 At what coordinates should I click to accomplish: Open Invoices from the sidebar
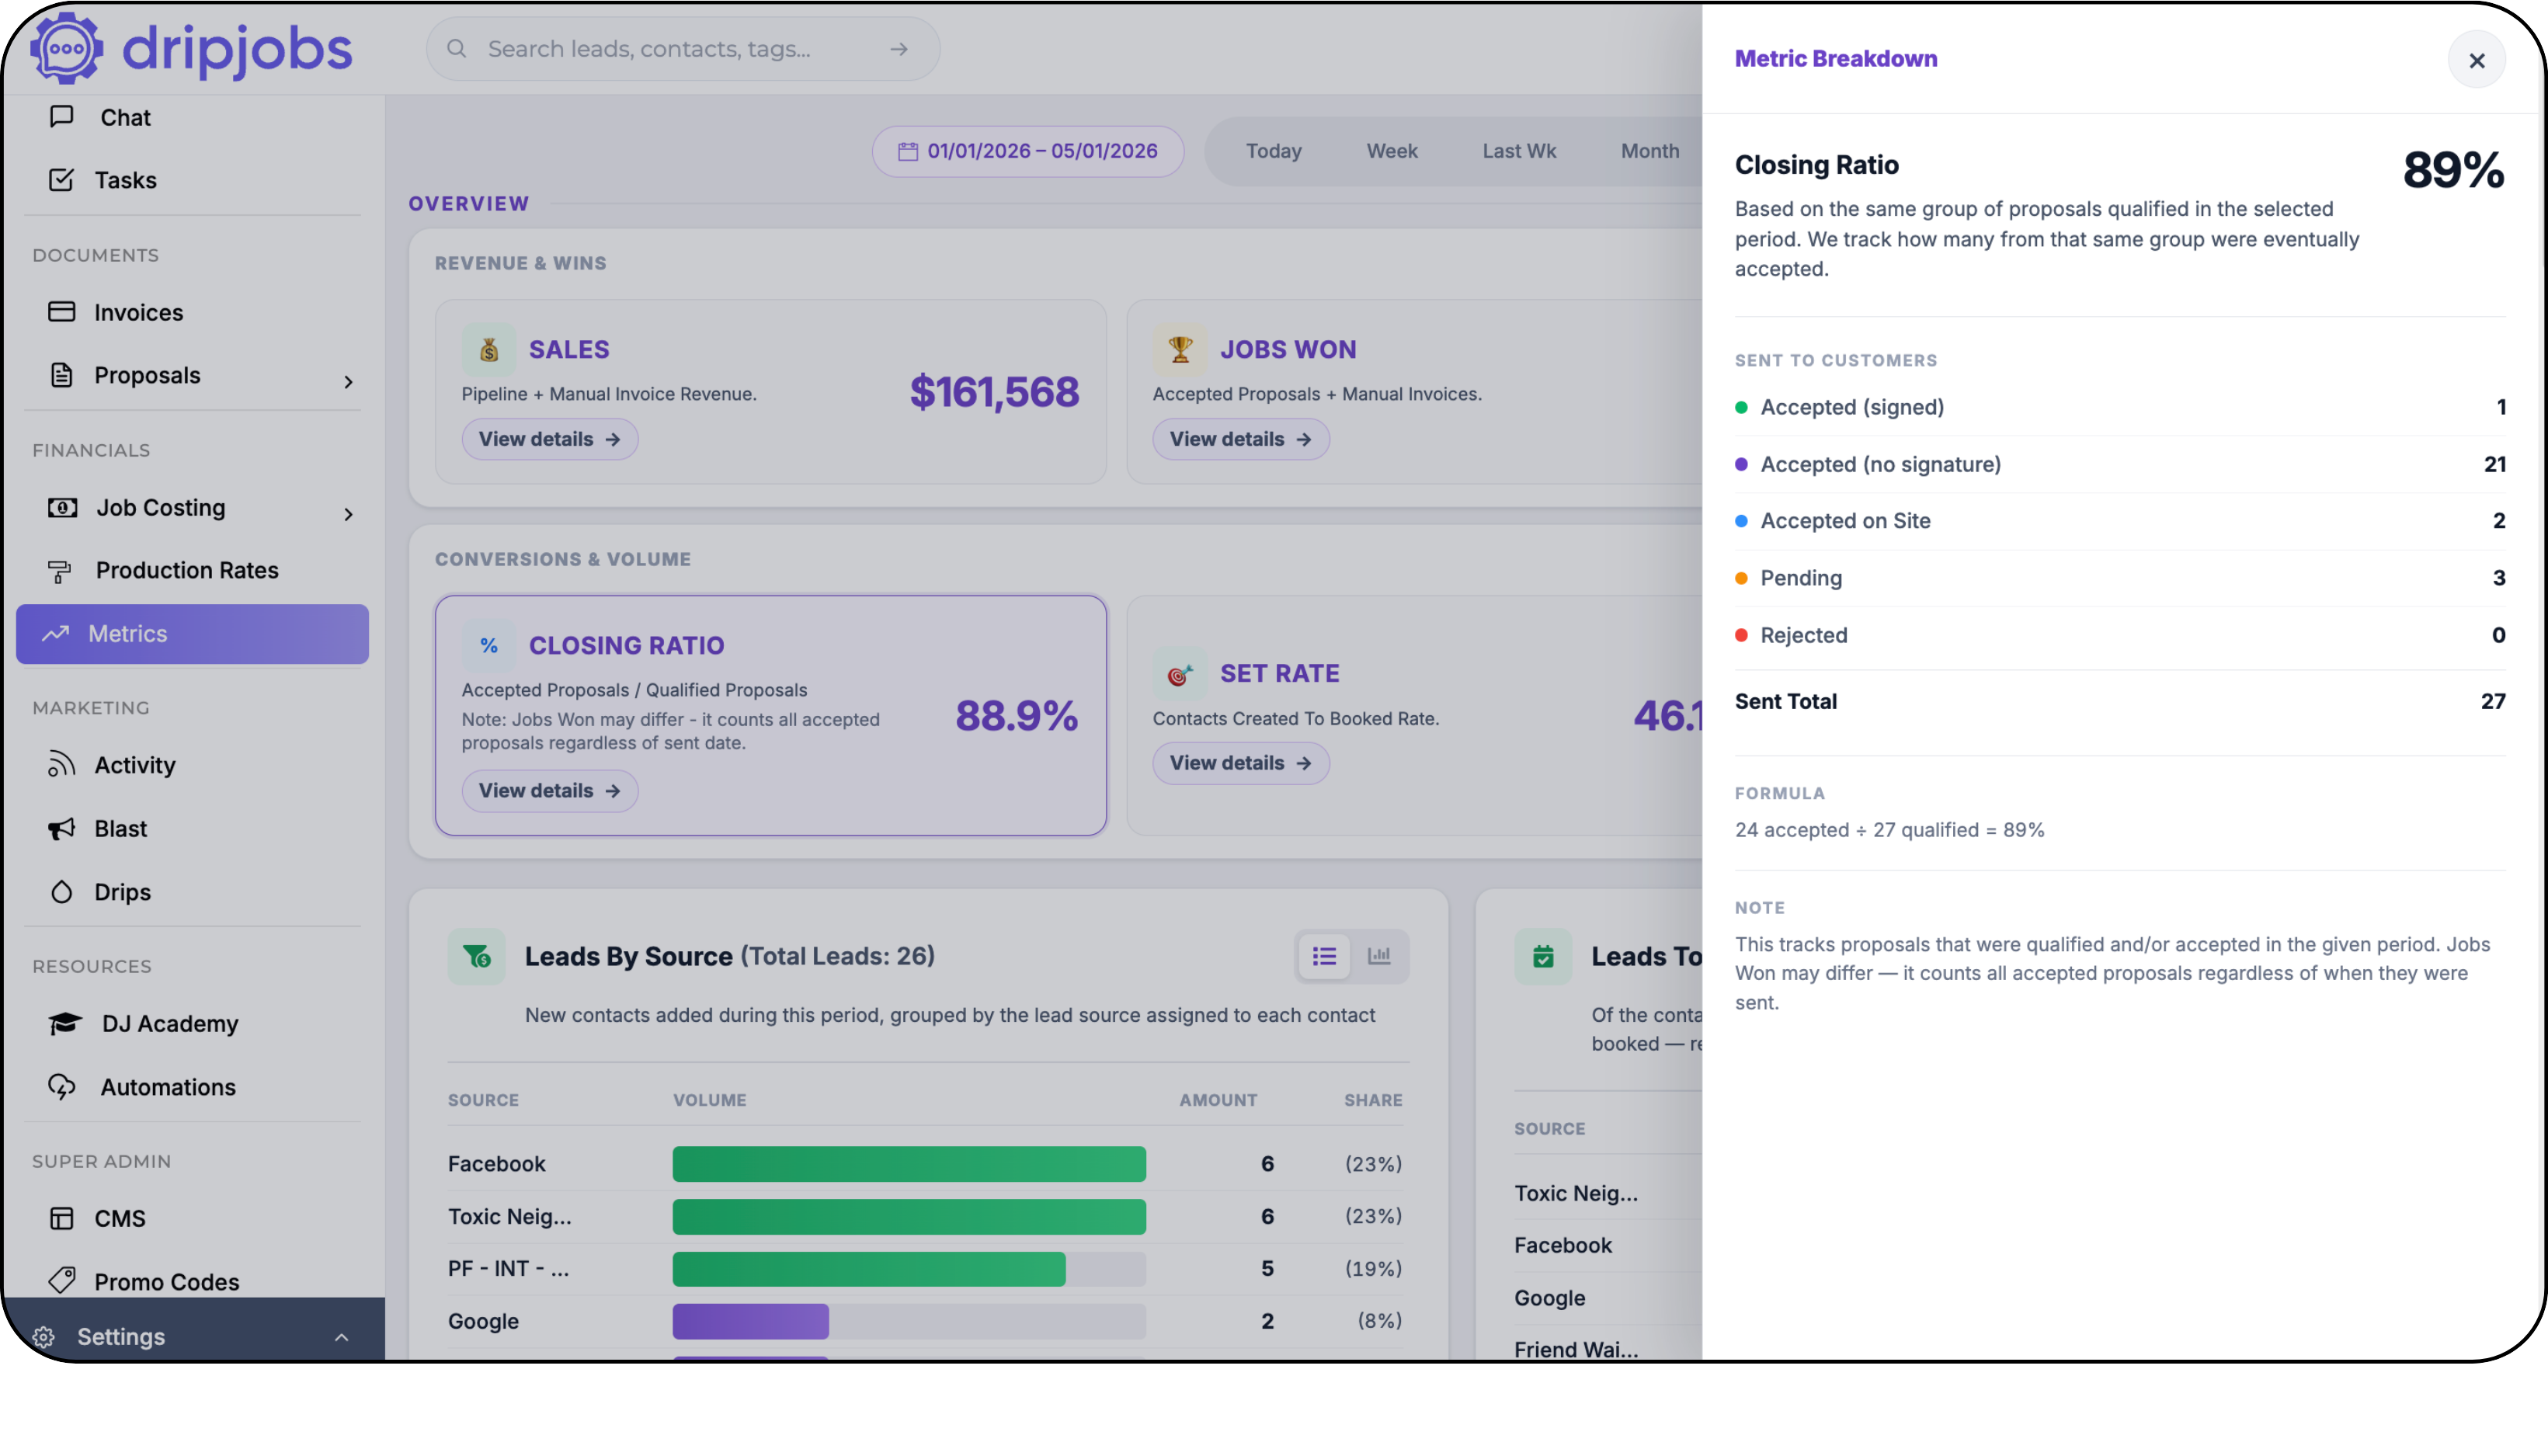click(138, 312)
